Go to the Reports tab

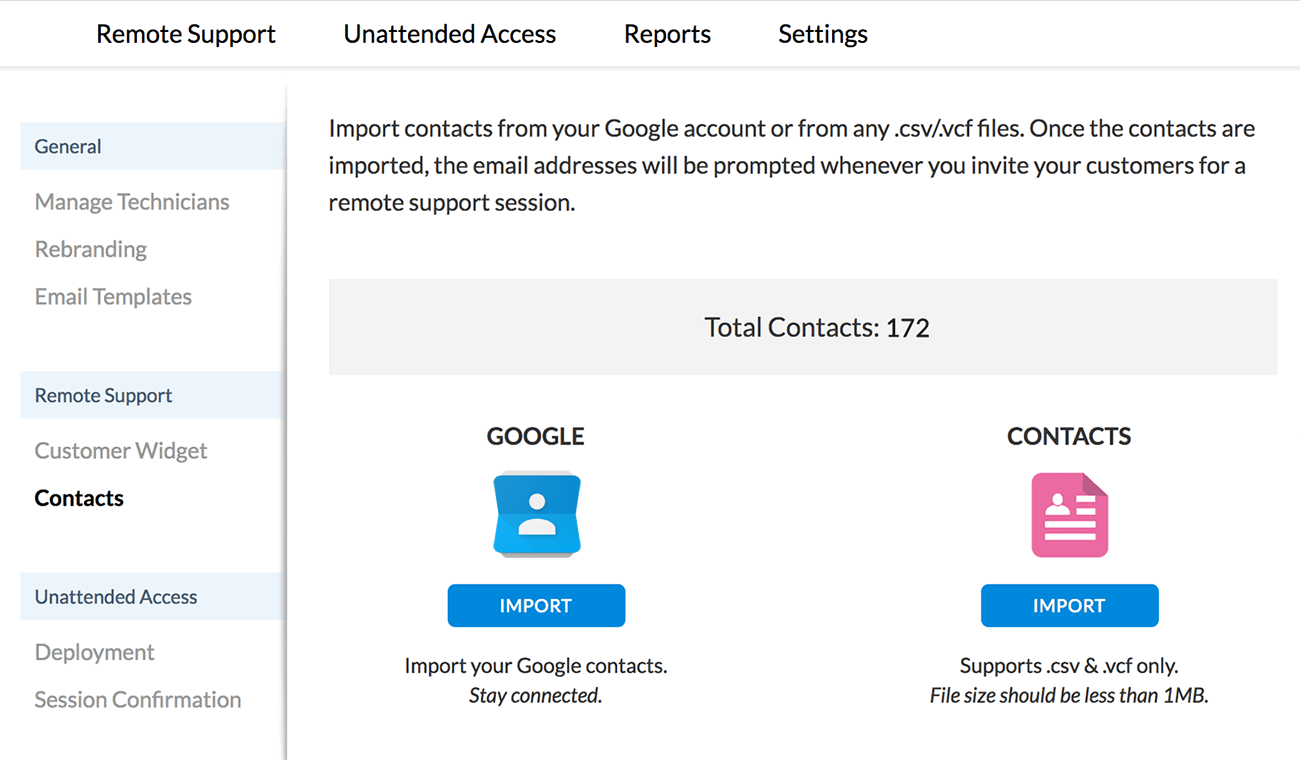667,34
